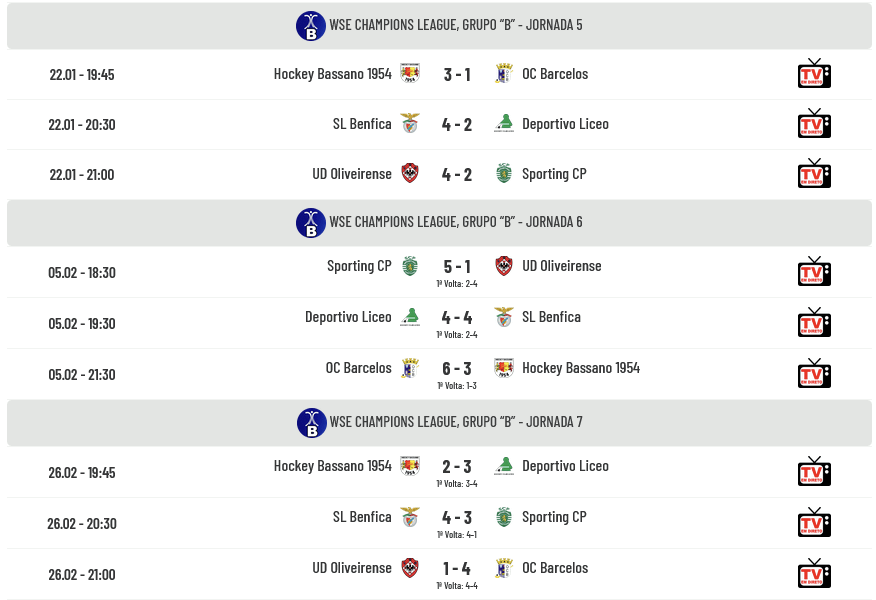Click Hockey Bassano 1954 team name in Jornada 5
Screen dimensions: 876x600
point(333,74)
